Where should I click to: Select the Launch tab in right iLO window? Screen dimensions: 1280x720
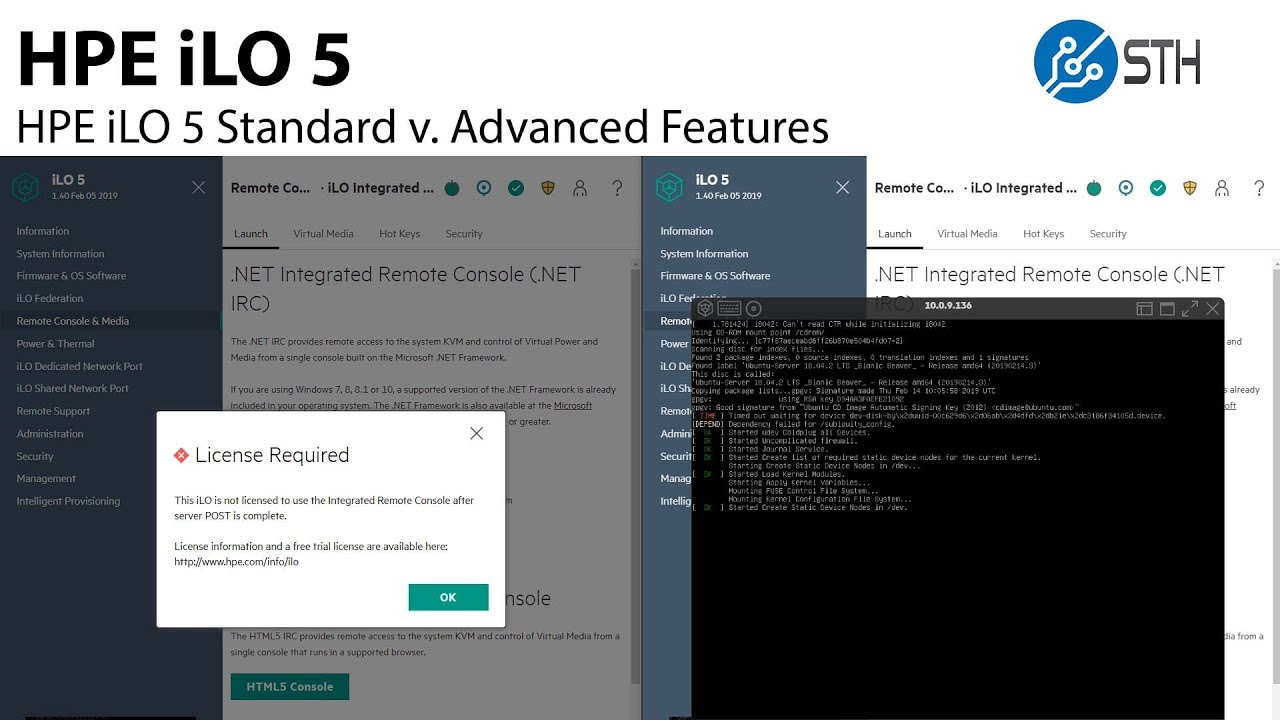[x=895, y=234]
